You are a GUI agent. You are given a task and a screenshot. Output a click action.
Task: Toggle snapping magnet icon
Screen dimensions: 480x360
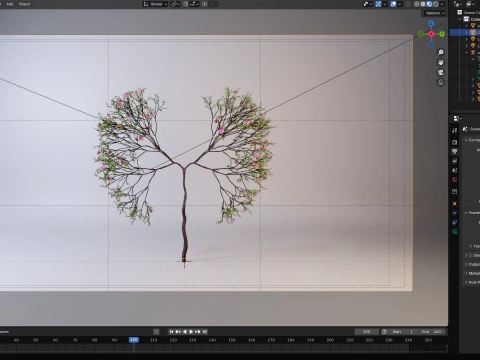(186, 4)
